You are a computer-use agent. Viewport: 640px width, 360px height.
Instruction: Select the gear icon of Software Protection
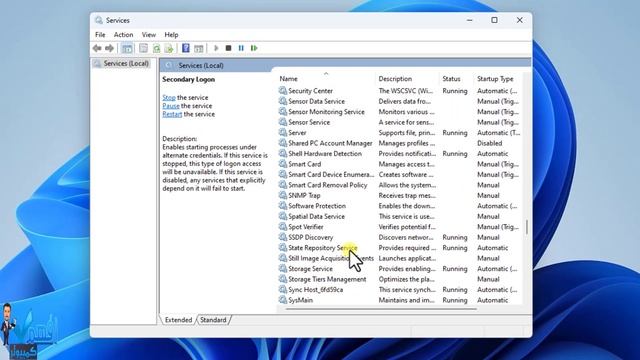point(282,206)
